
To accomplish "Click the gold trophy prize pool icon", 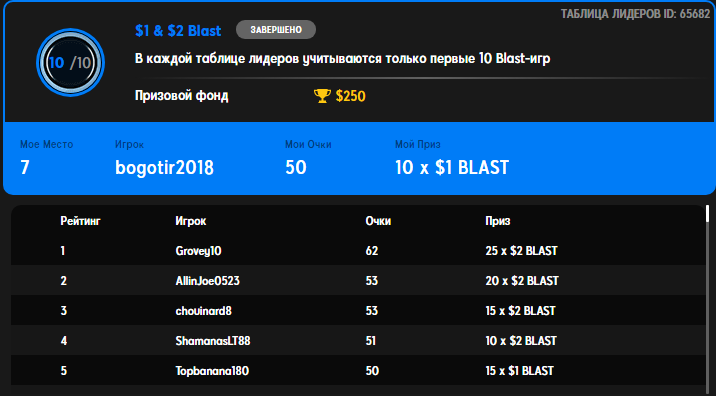I will pos(322,96).
